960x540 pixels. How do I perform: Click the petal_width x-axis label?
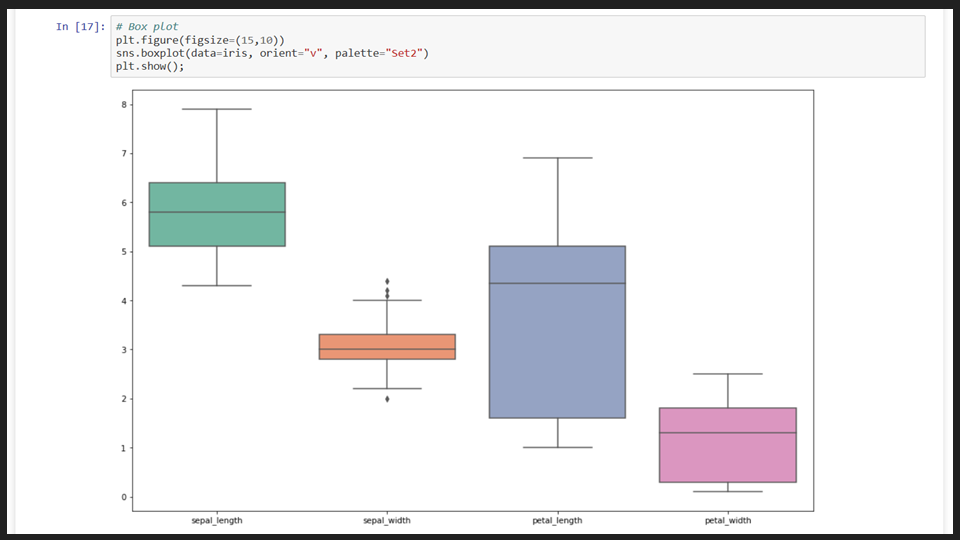727,520
